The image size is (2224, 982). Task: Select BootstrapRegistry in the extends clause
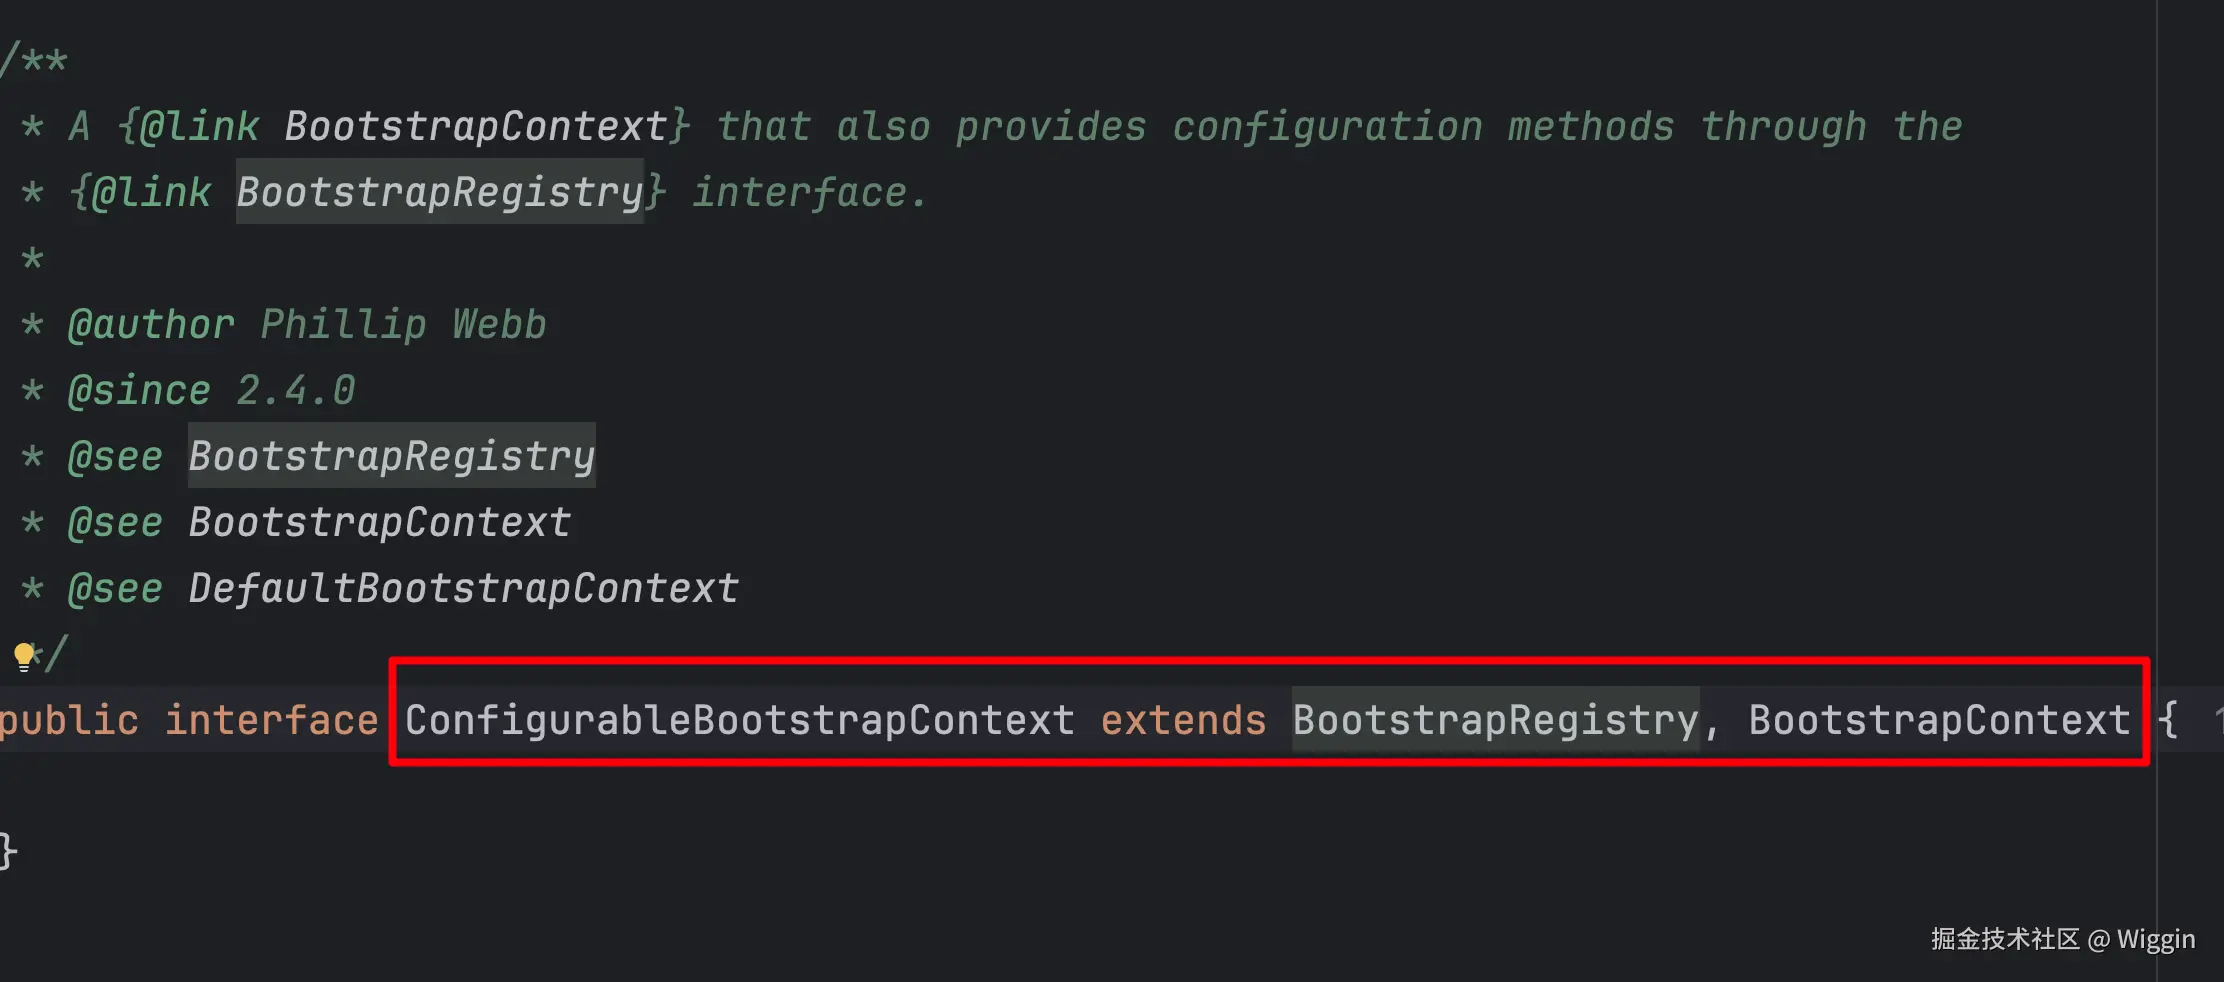[1495, 720]
